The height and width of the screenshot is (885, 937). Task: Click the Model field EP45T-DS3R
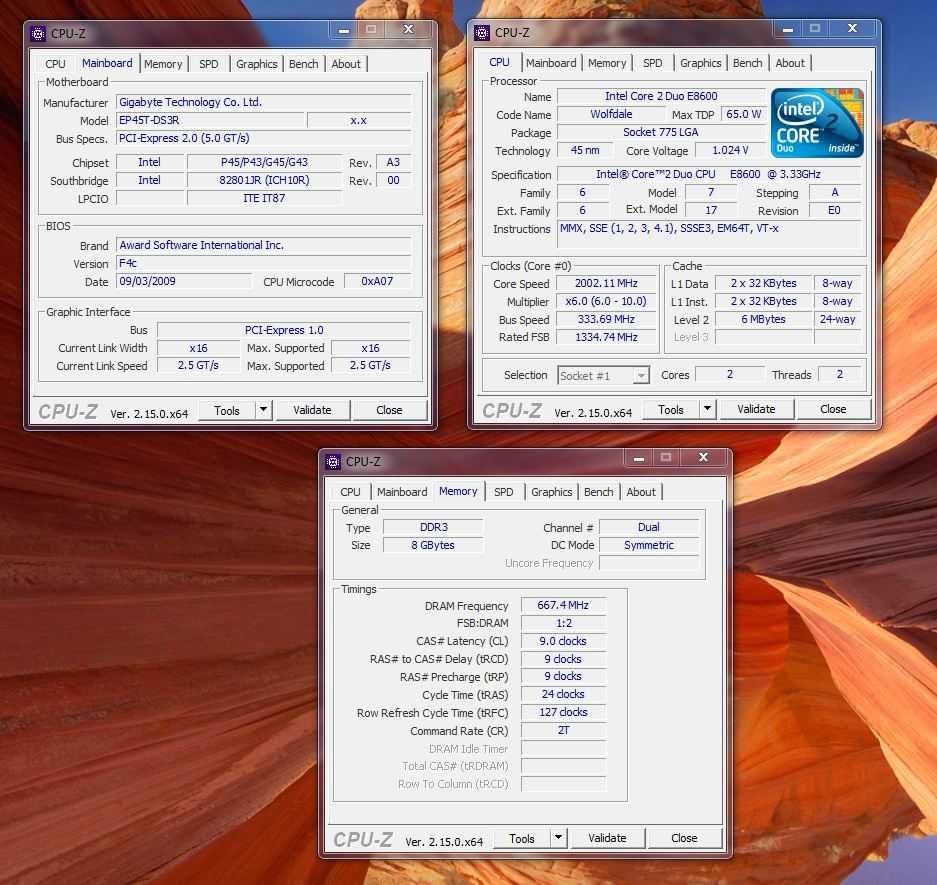pyautogui.click(x=210, y=120)
